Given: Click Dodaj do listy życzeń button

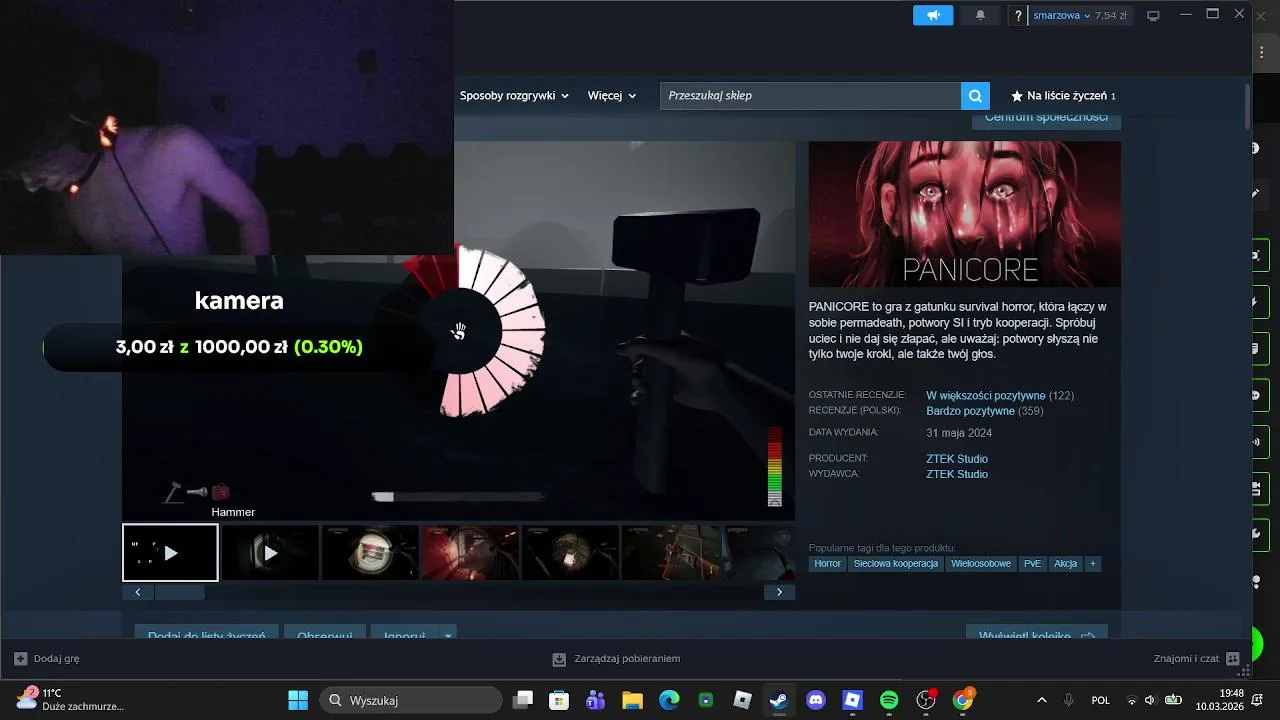Looking at the screenshot, I should click(x=207, y=634).
